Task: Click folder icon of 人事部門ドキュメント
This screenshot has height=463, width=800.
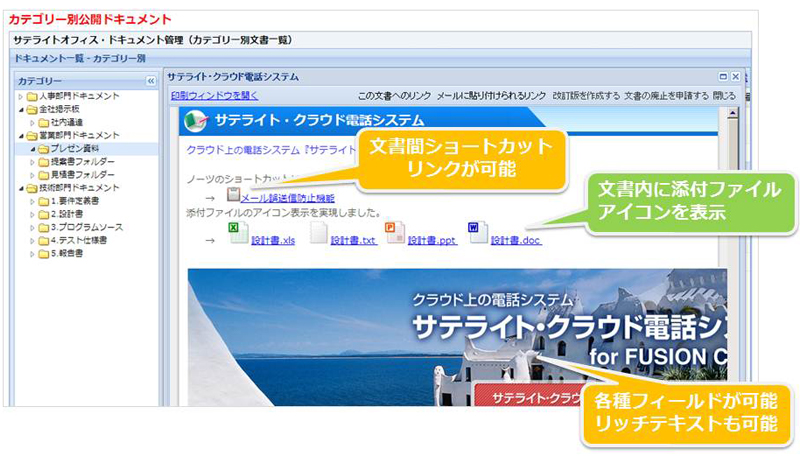Action: (32, 96)
